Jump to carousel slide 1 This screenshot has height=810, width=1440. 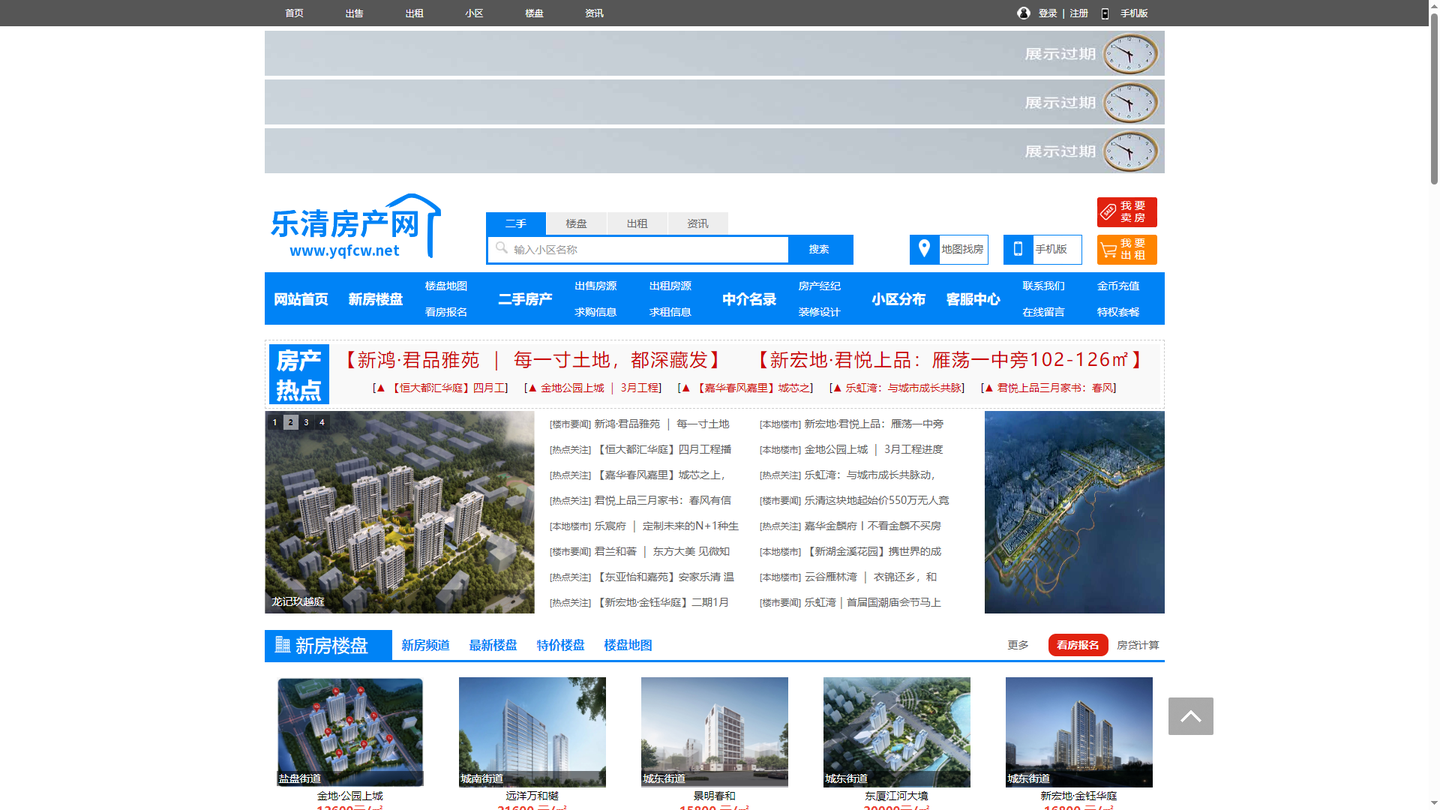(275, 423)
